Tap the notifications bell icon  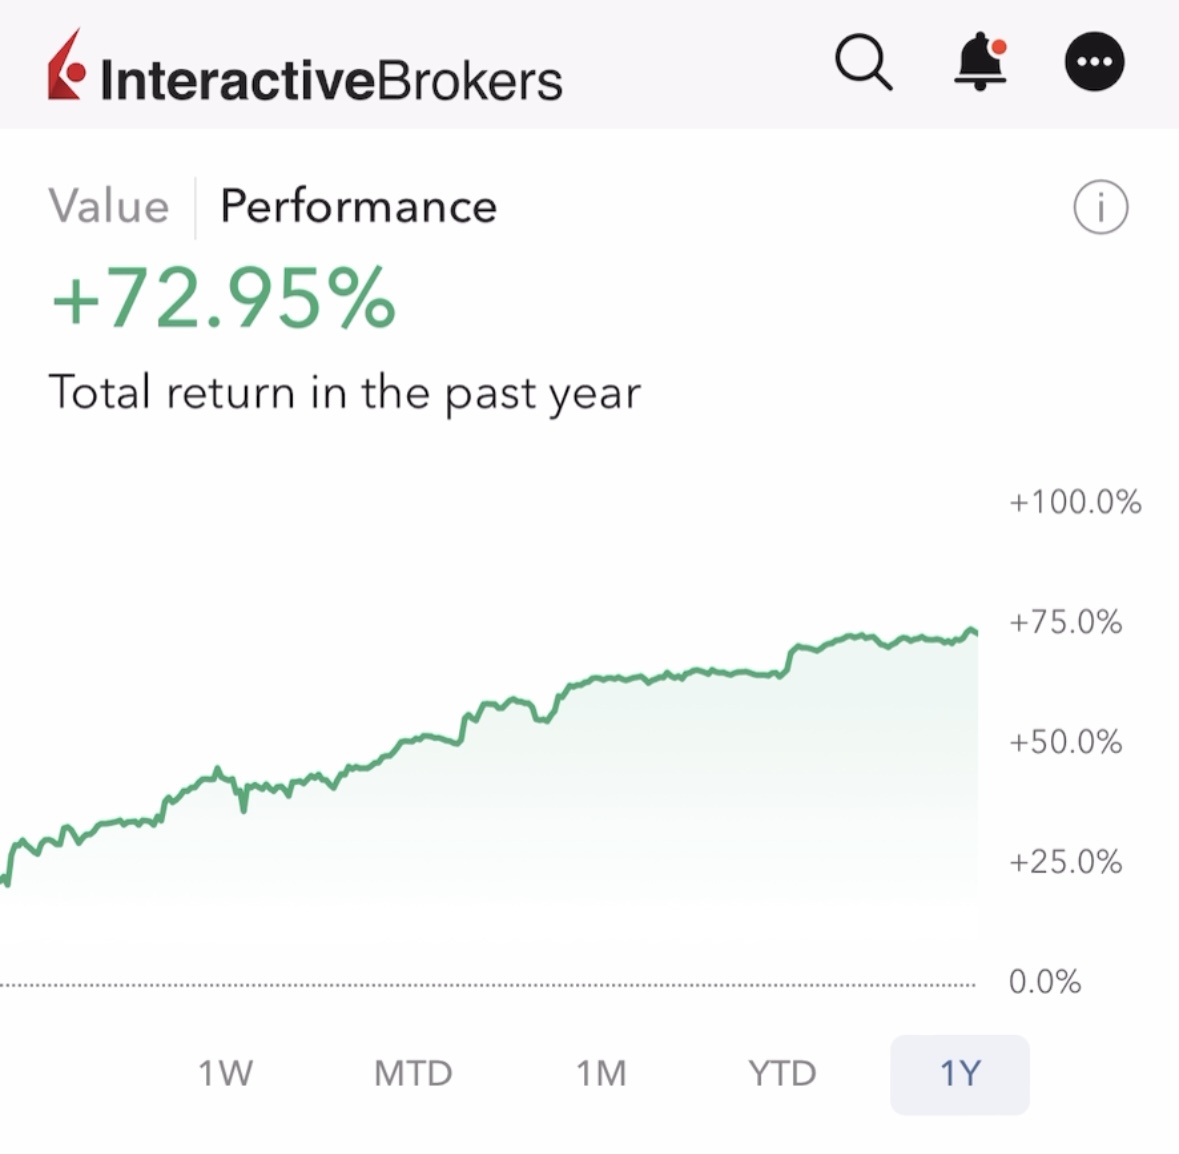980,63
